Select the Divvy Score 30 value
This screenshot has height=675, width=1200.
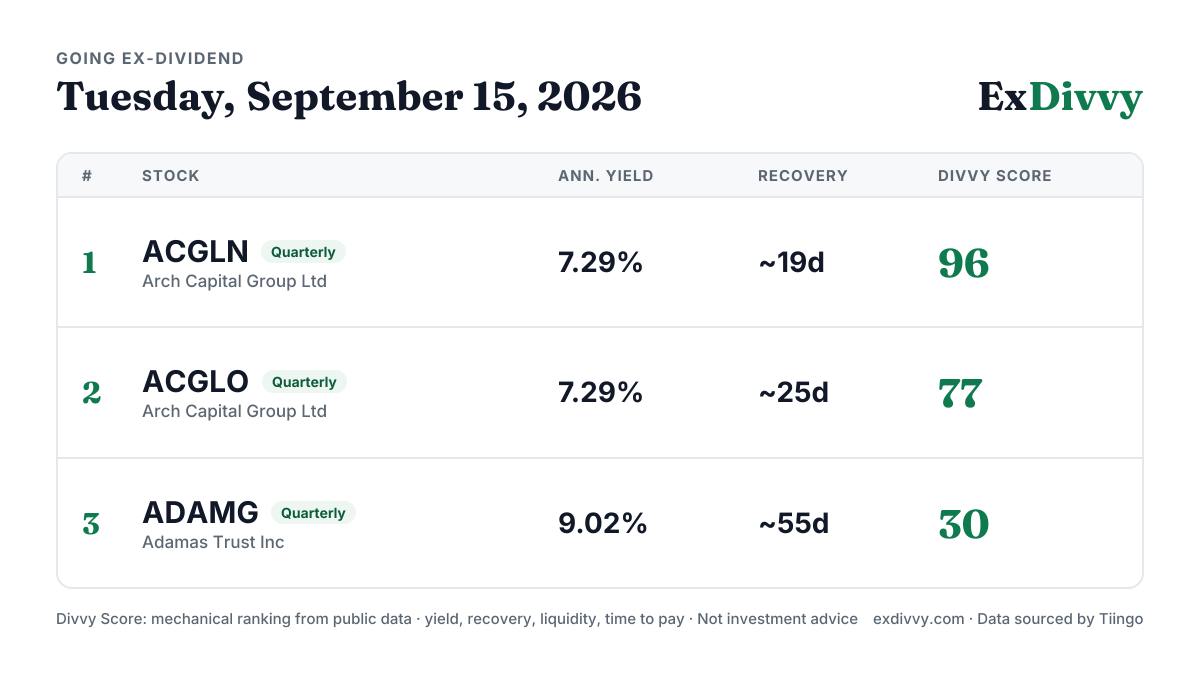tap(964, 524)
